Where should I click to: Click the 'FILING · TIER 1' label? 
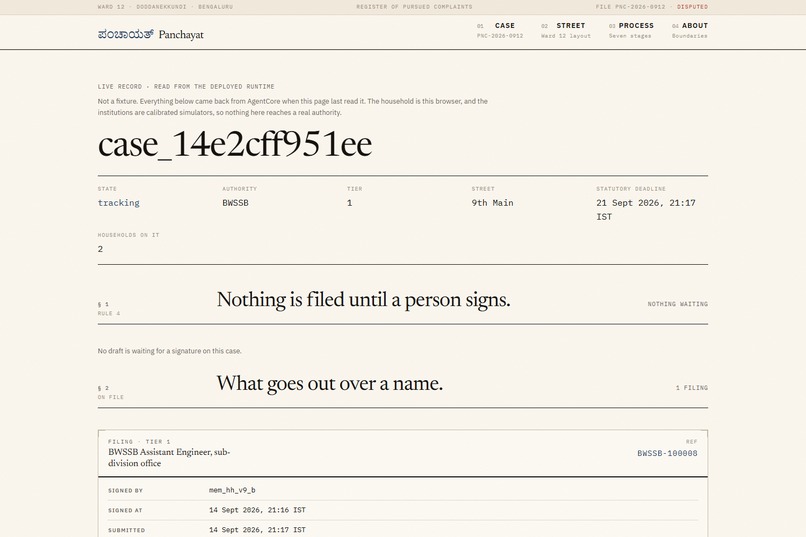pyautogui.click(x=139, y=441)
